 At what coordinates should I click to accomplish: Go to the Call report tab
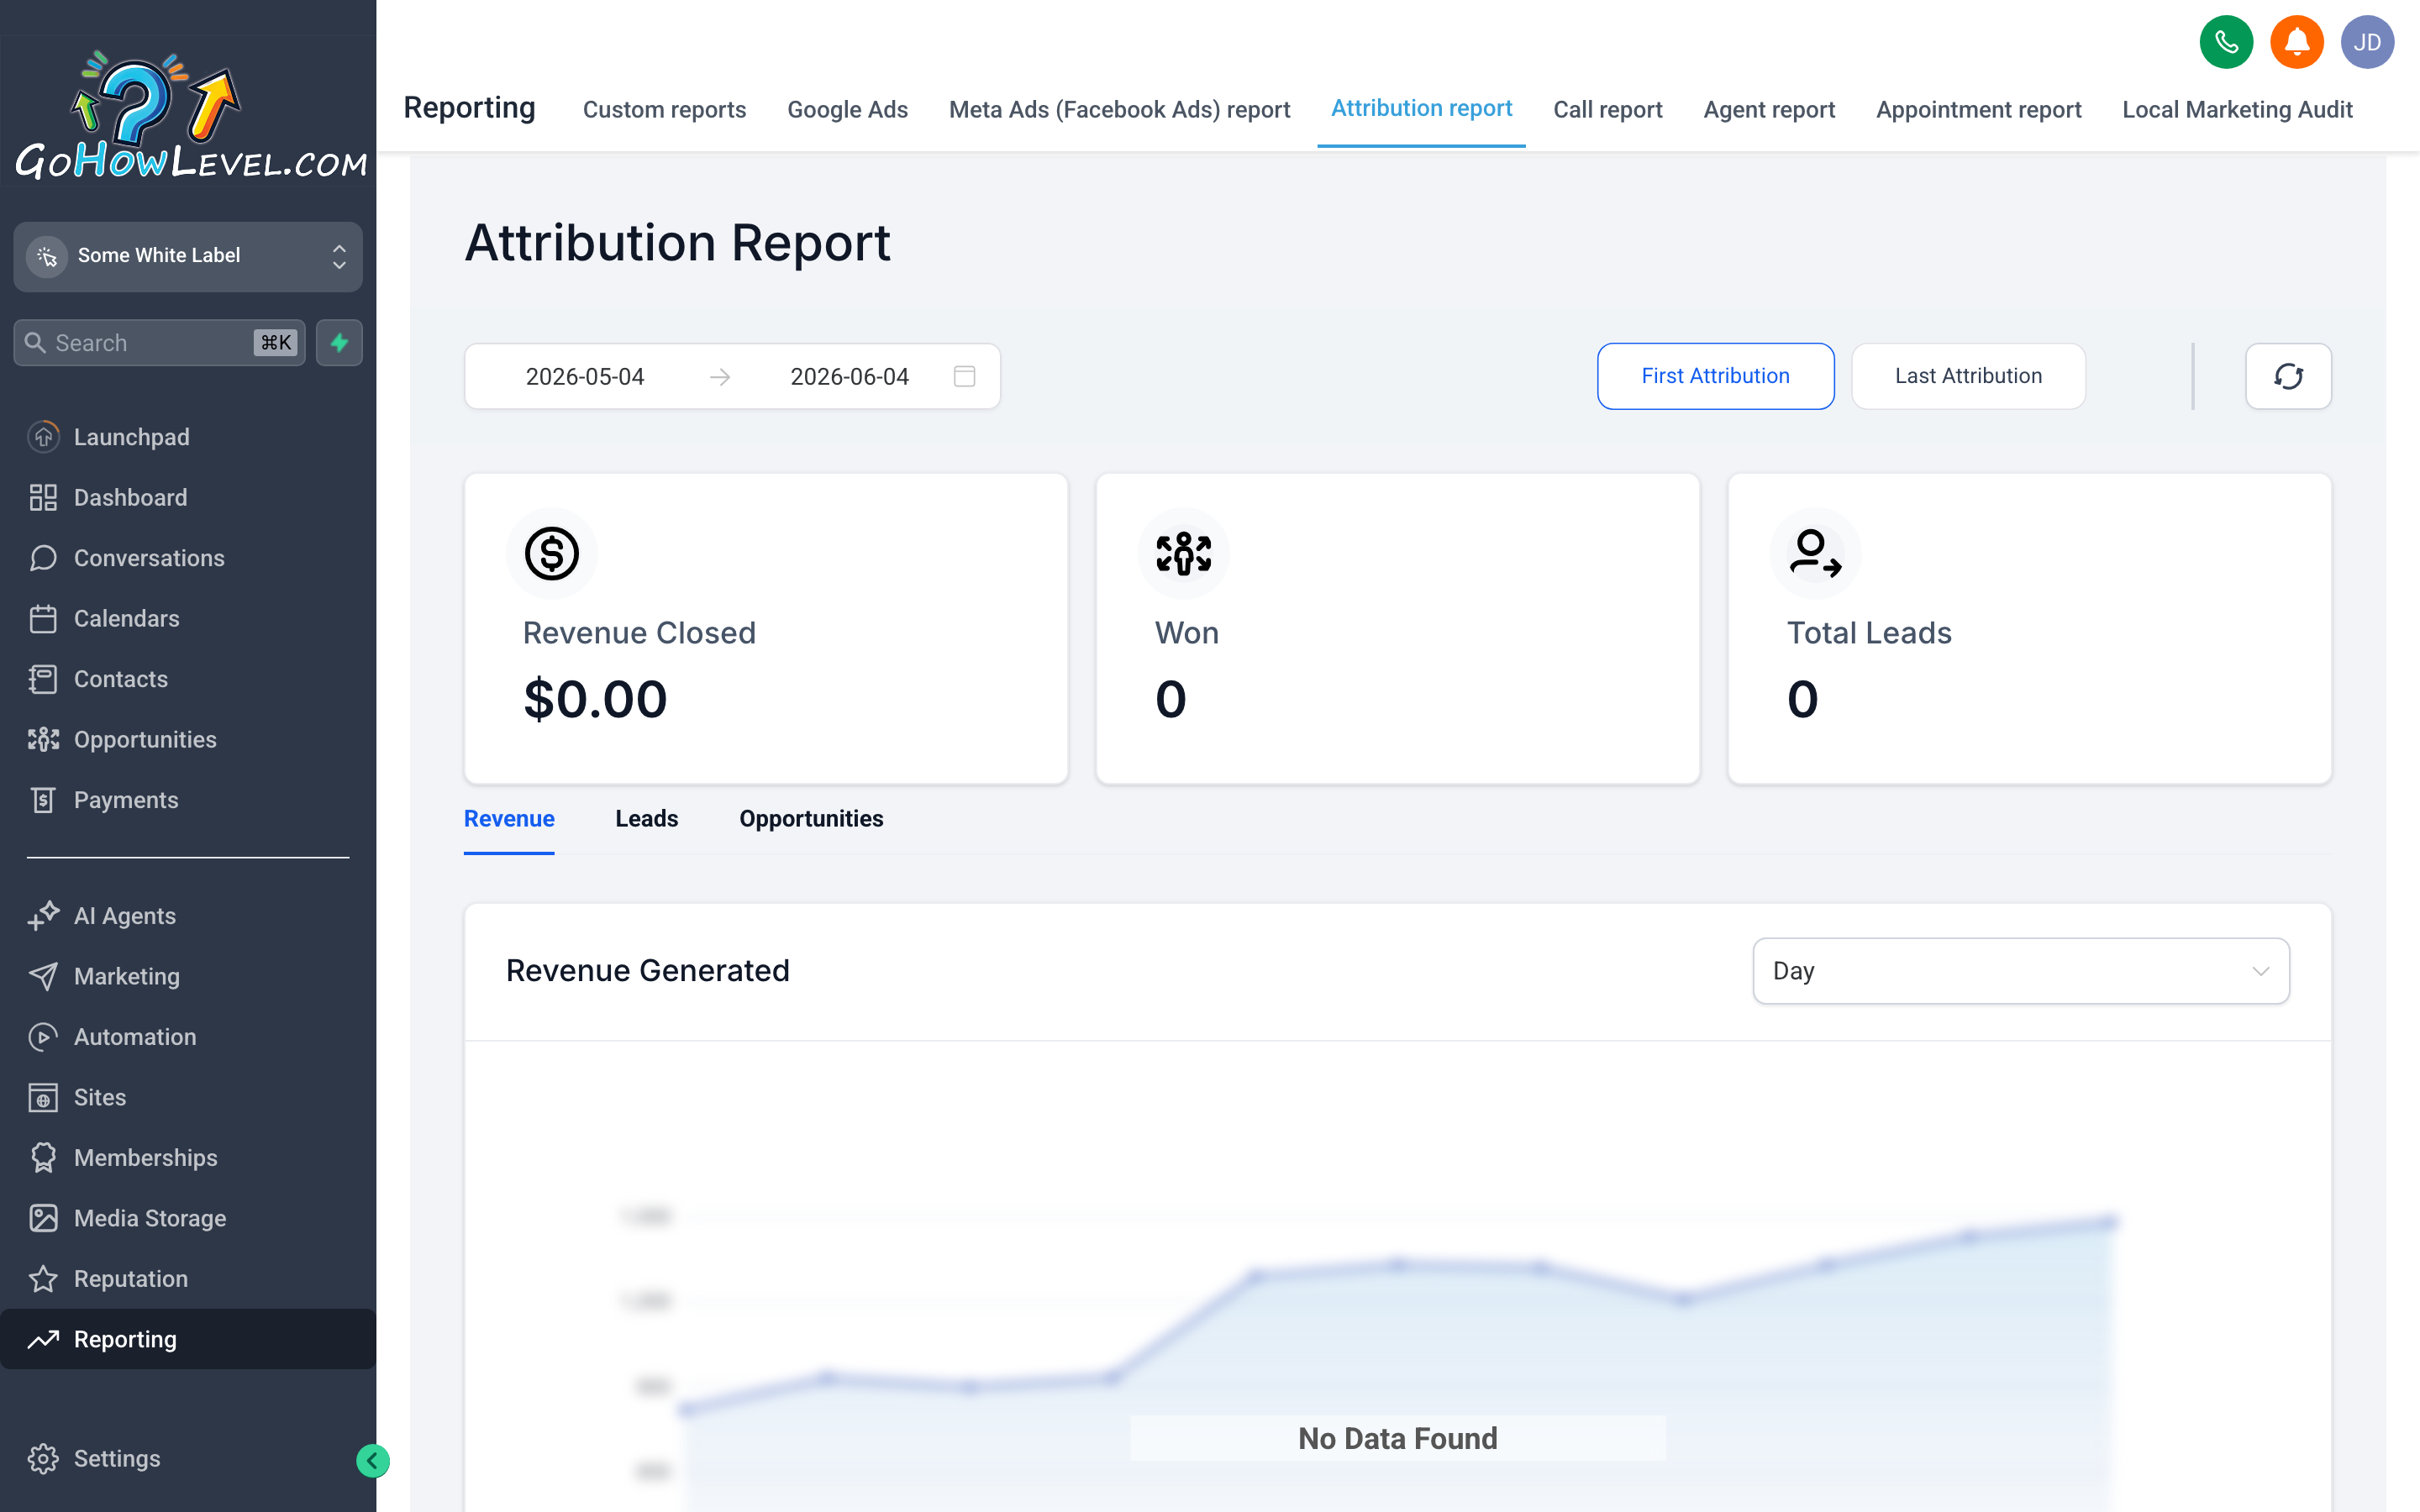click(x=1607, y=109)
